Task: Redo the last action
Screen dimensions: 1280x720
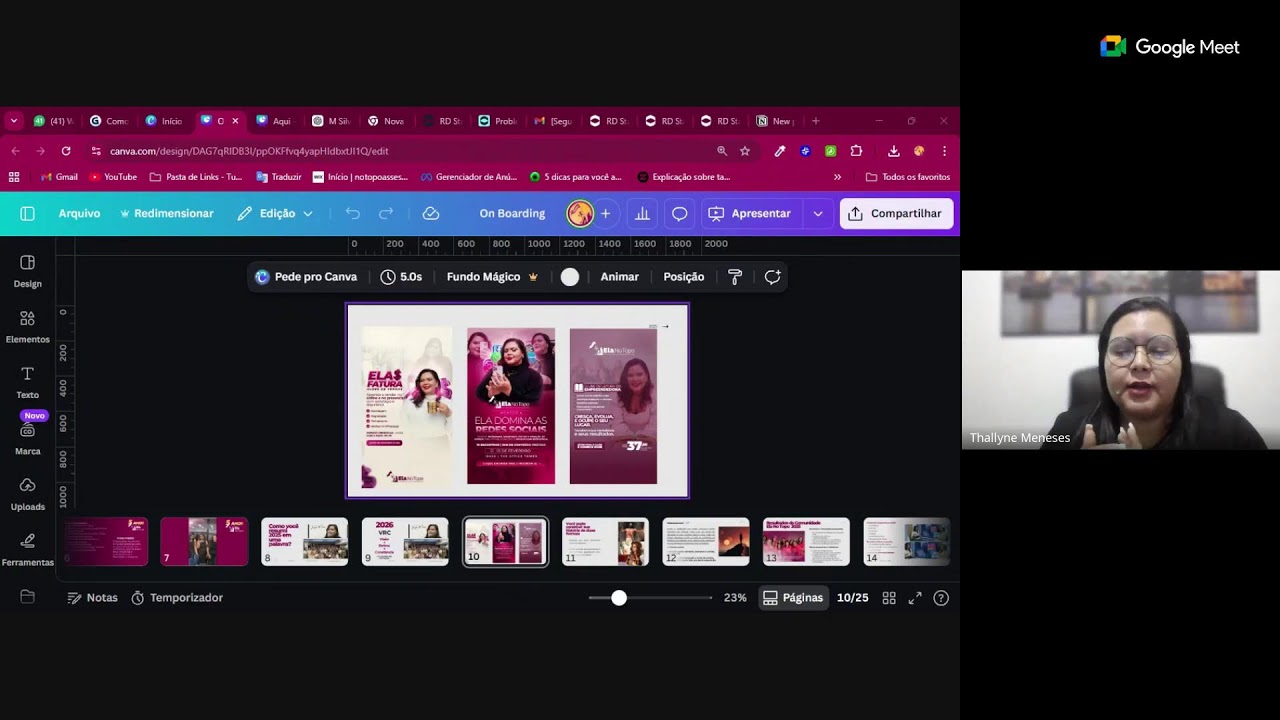Action: [x=386, y=213]
